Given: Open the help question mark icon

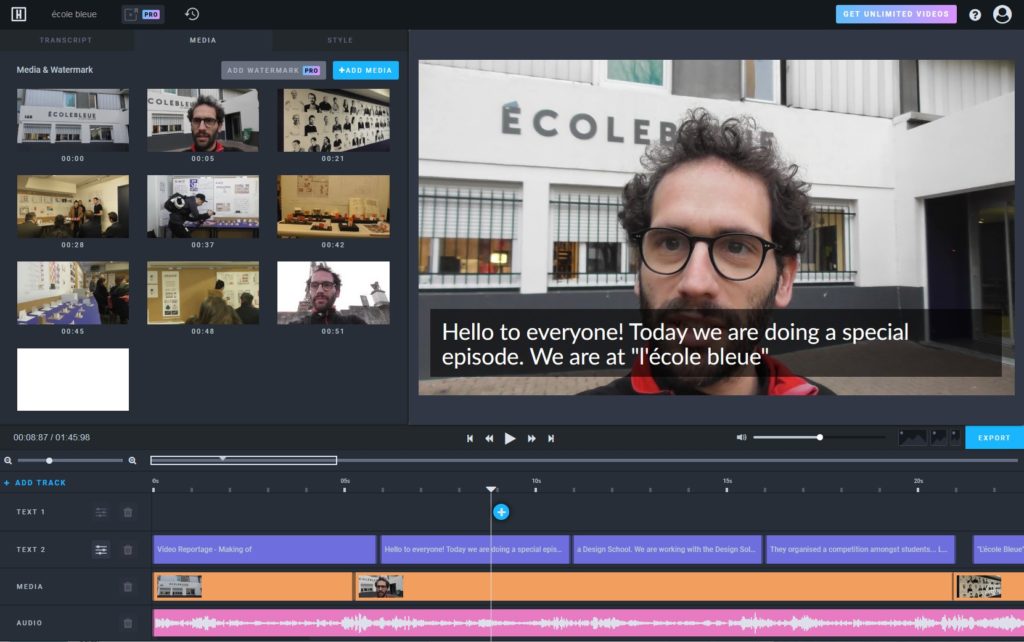Looking at the screenshot, I should pyautogui.click(x=974, y=14).
